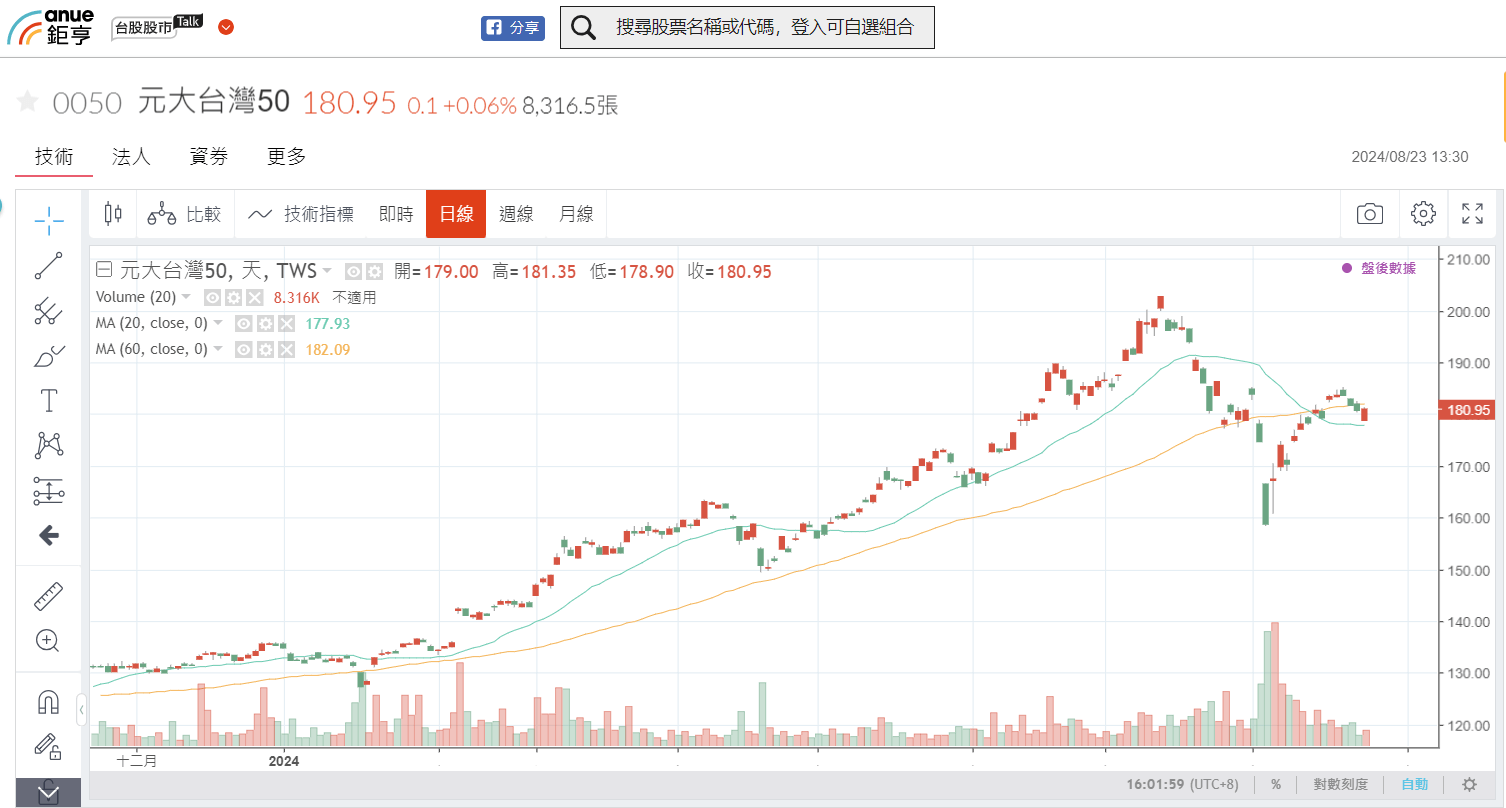Select the text annotation tool
The height and width of the screenshot is (808, 1506).
click(x=48, y=401)
